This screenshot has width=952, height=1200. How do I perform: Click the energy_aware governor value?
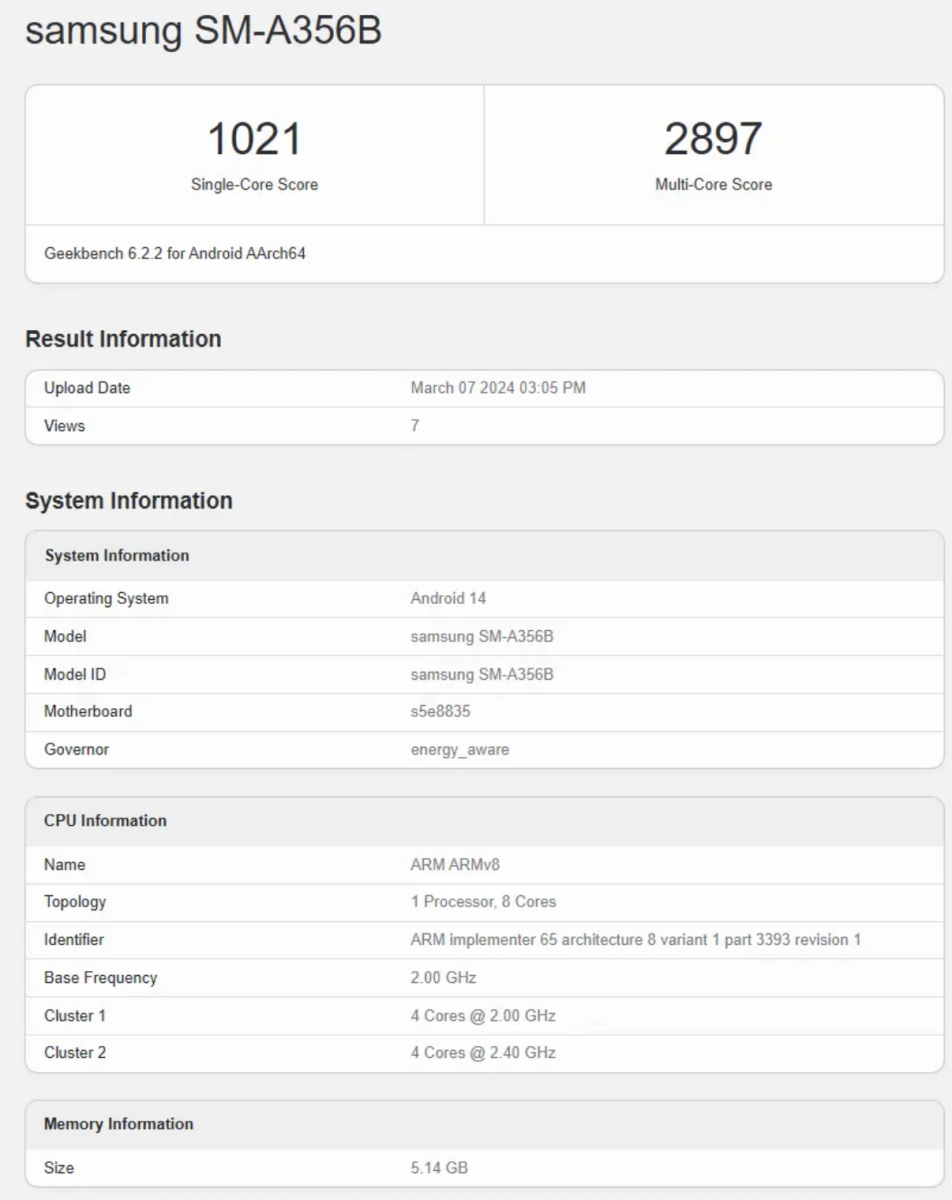[x=460, y=750]
